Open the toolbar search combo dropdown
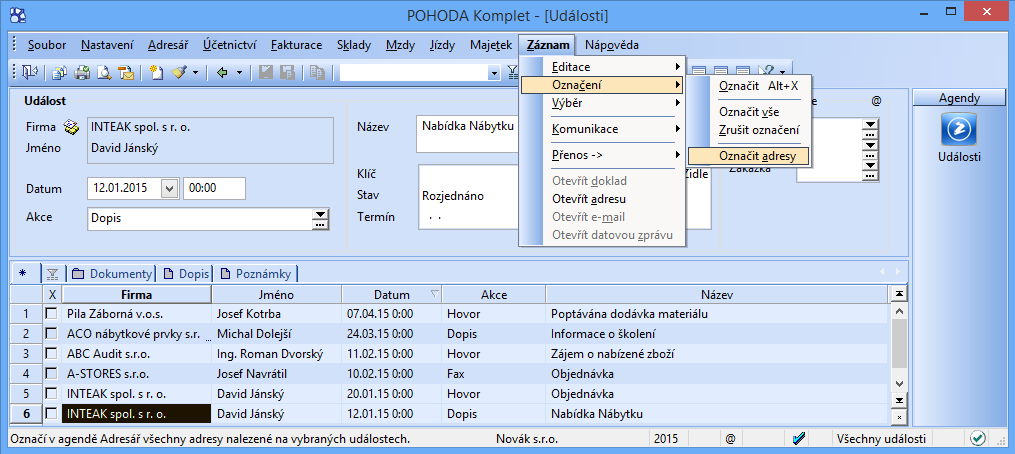Viewport: 1015px width, 454px height. 495,73
